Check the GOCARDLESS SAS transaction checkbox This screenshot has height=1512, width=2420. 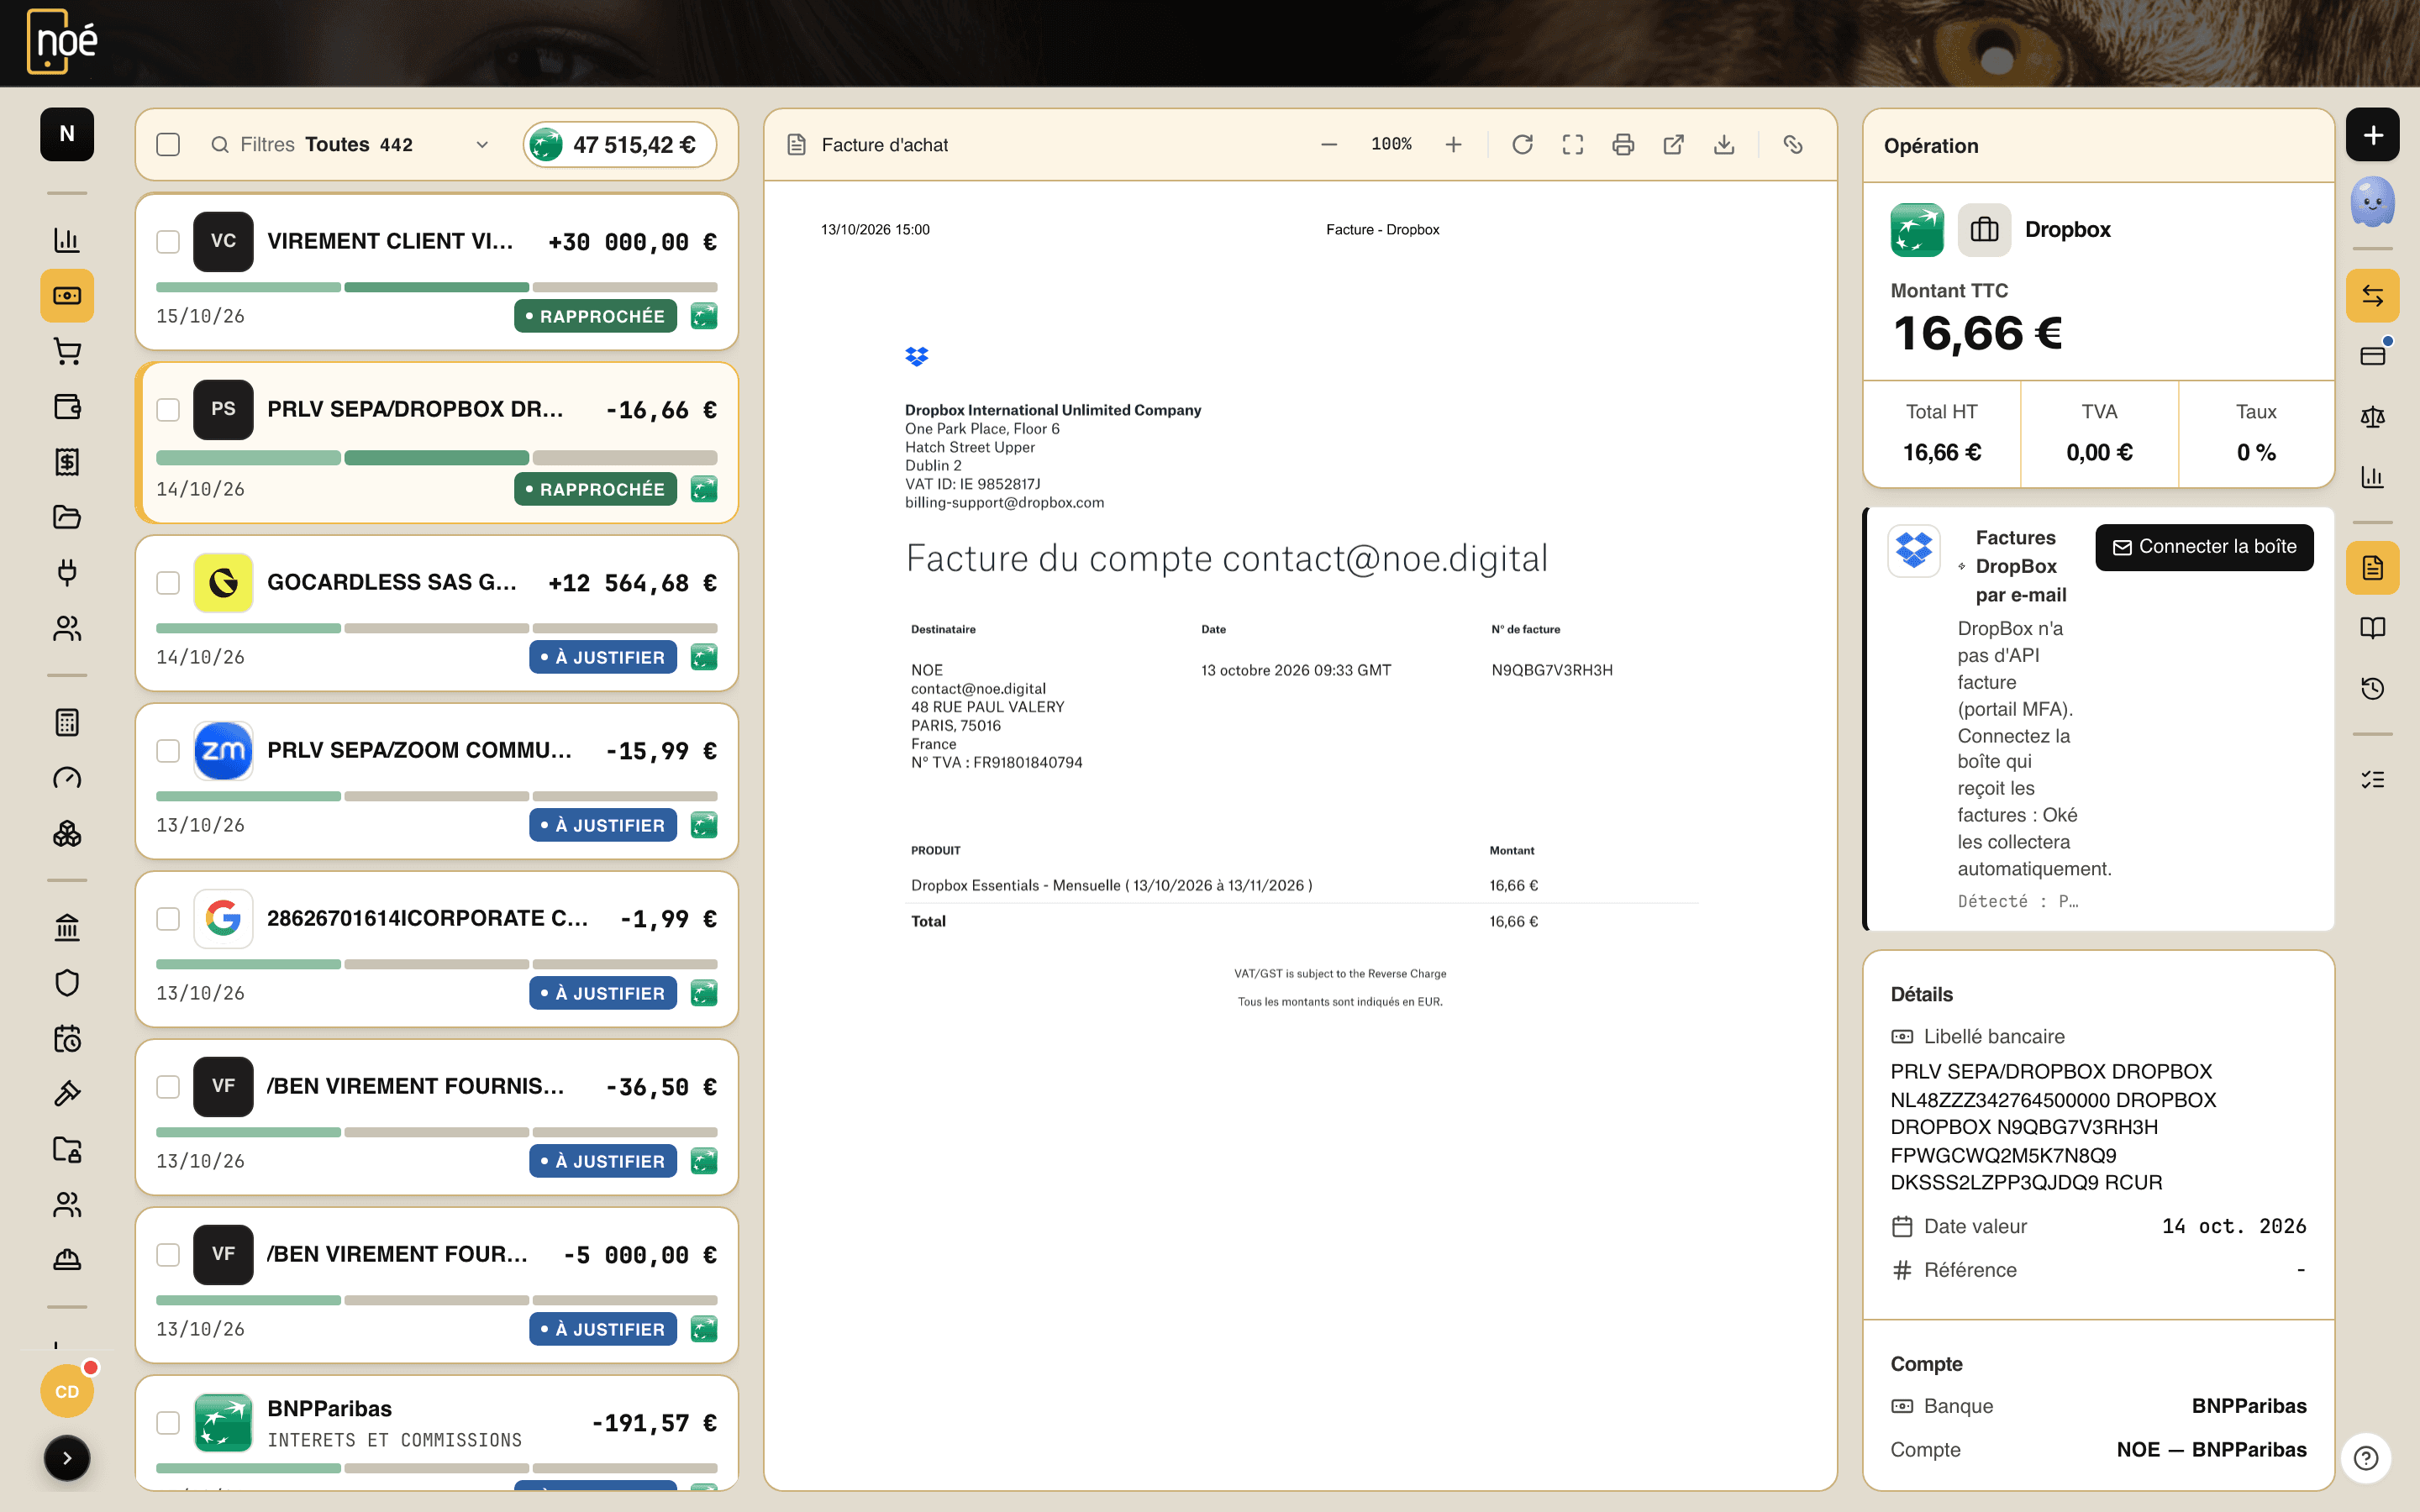pos(168,583)
